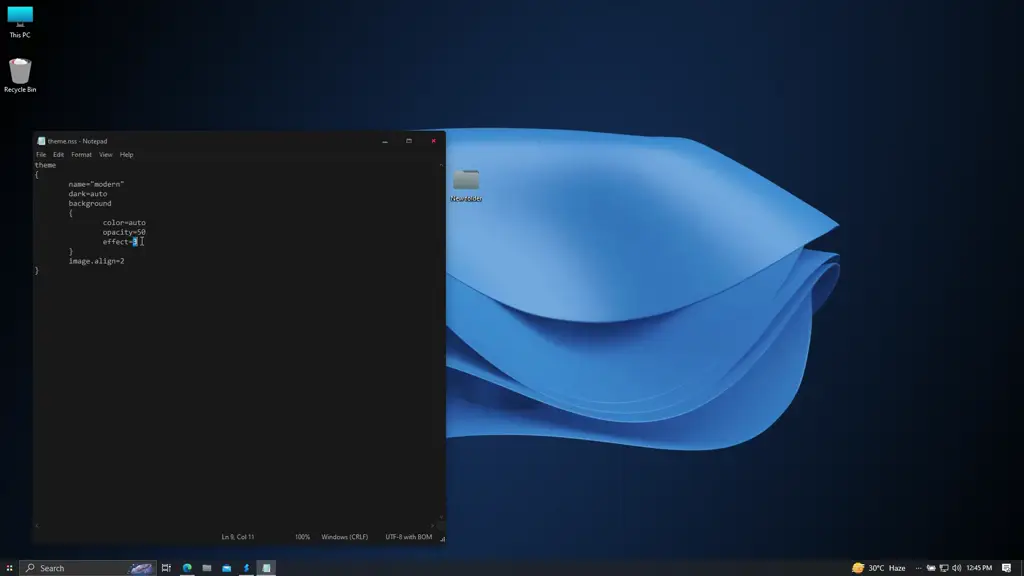This screenshot has height=576, width=1024.
Task: Open the View menu in Notepad
Action: [104, 154]
